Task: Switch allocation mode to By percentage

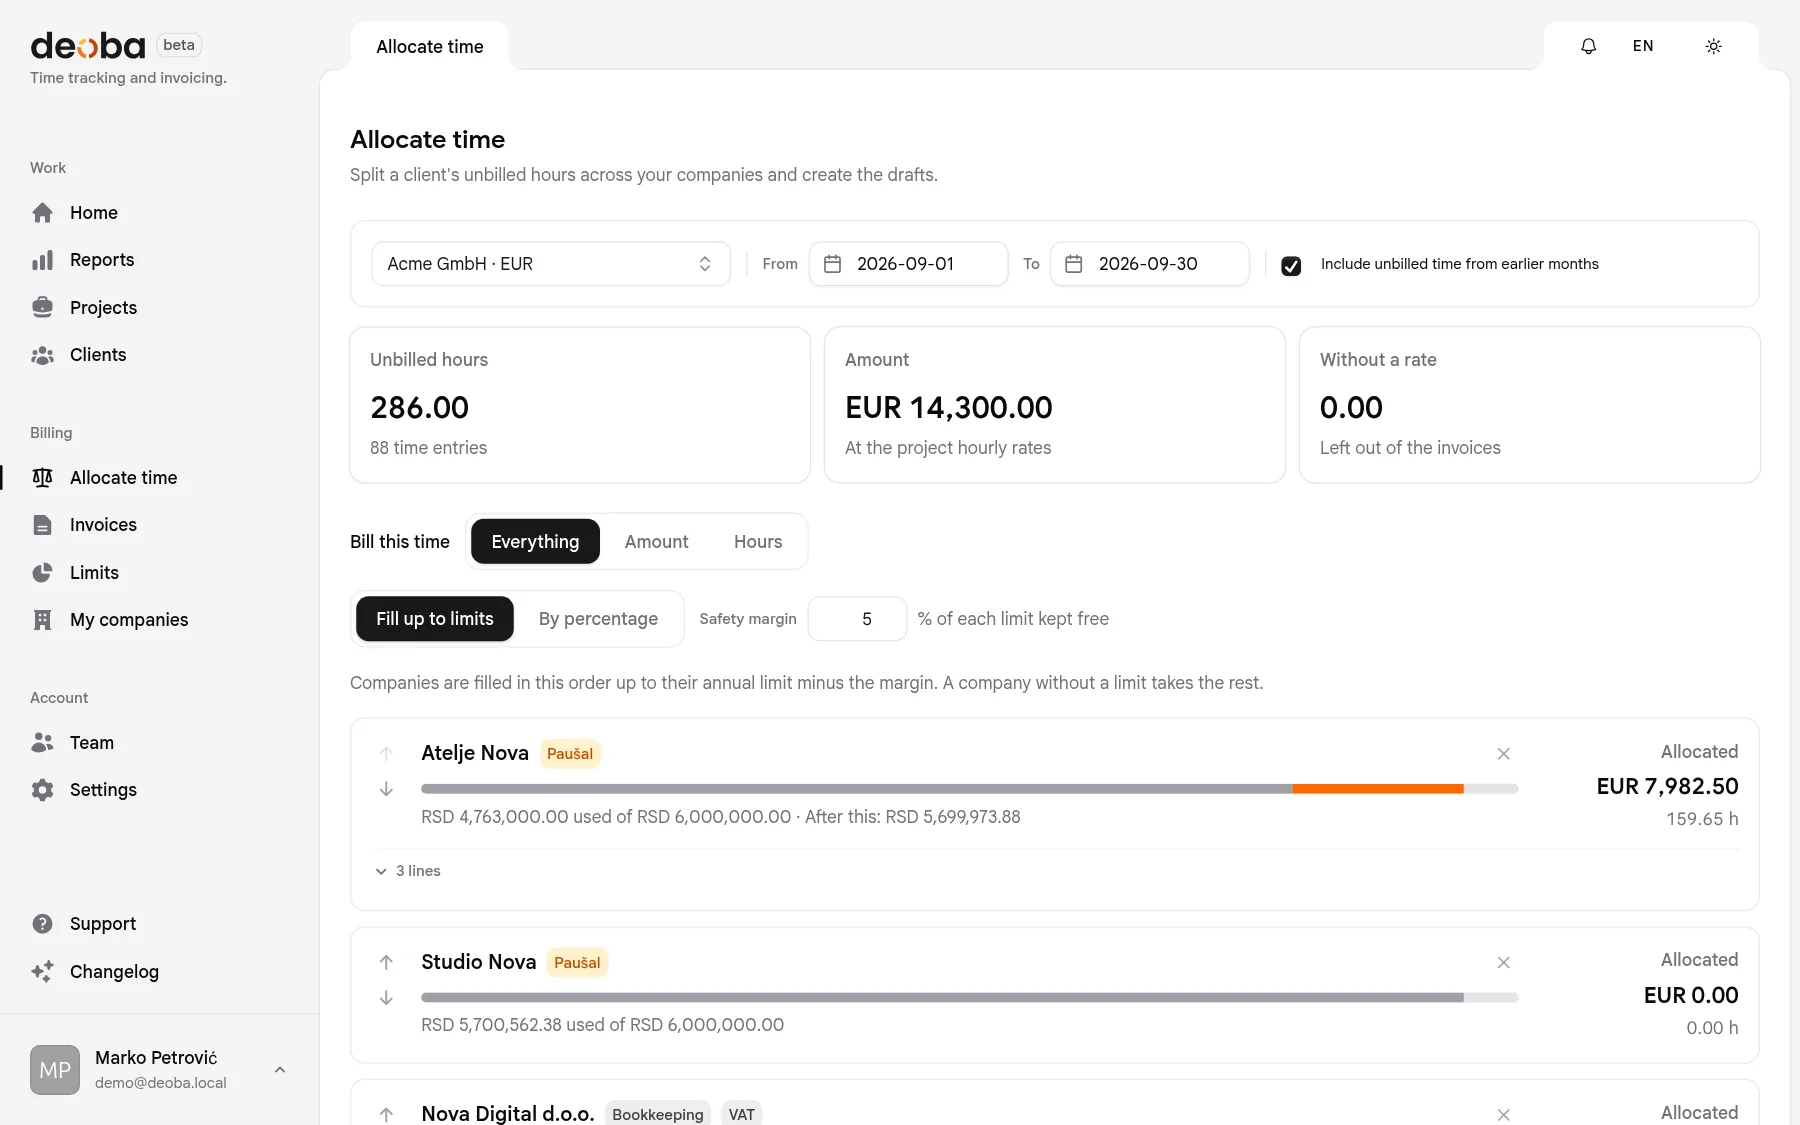Action: 598,619
